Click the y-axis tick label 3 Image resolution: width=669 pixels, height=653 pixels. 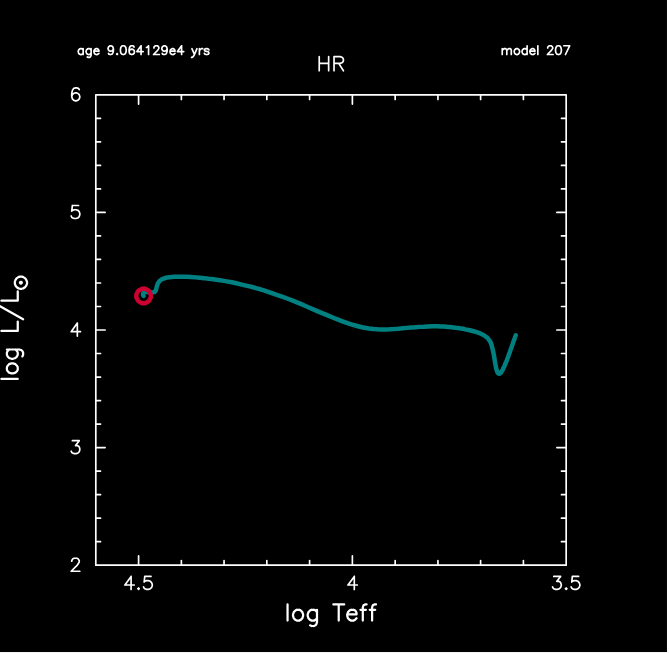(x=76, y=447)
